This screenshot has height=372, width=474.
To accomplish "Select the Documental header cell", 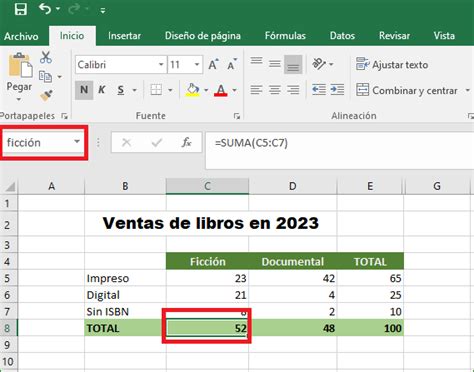I will 293,262.
